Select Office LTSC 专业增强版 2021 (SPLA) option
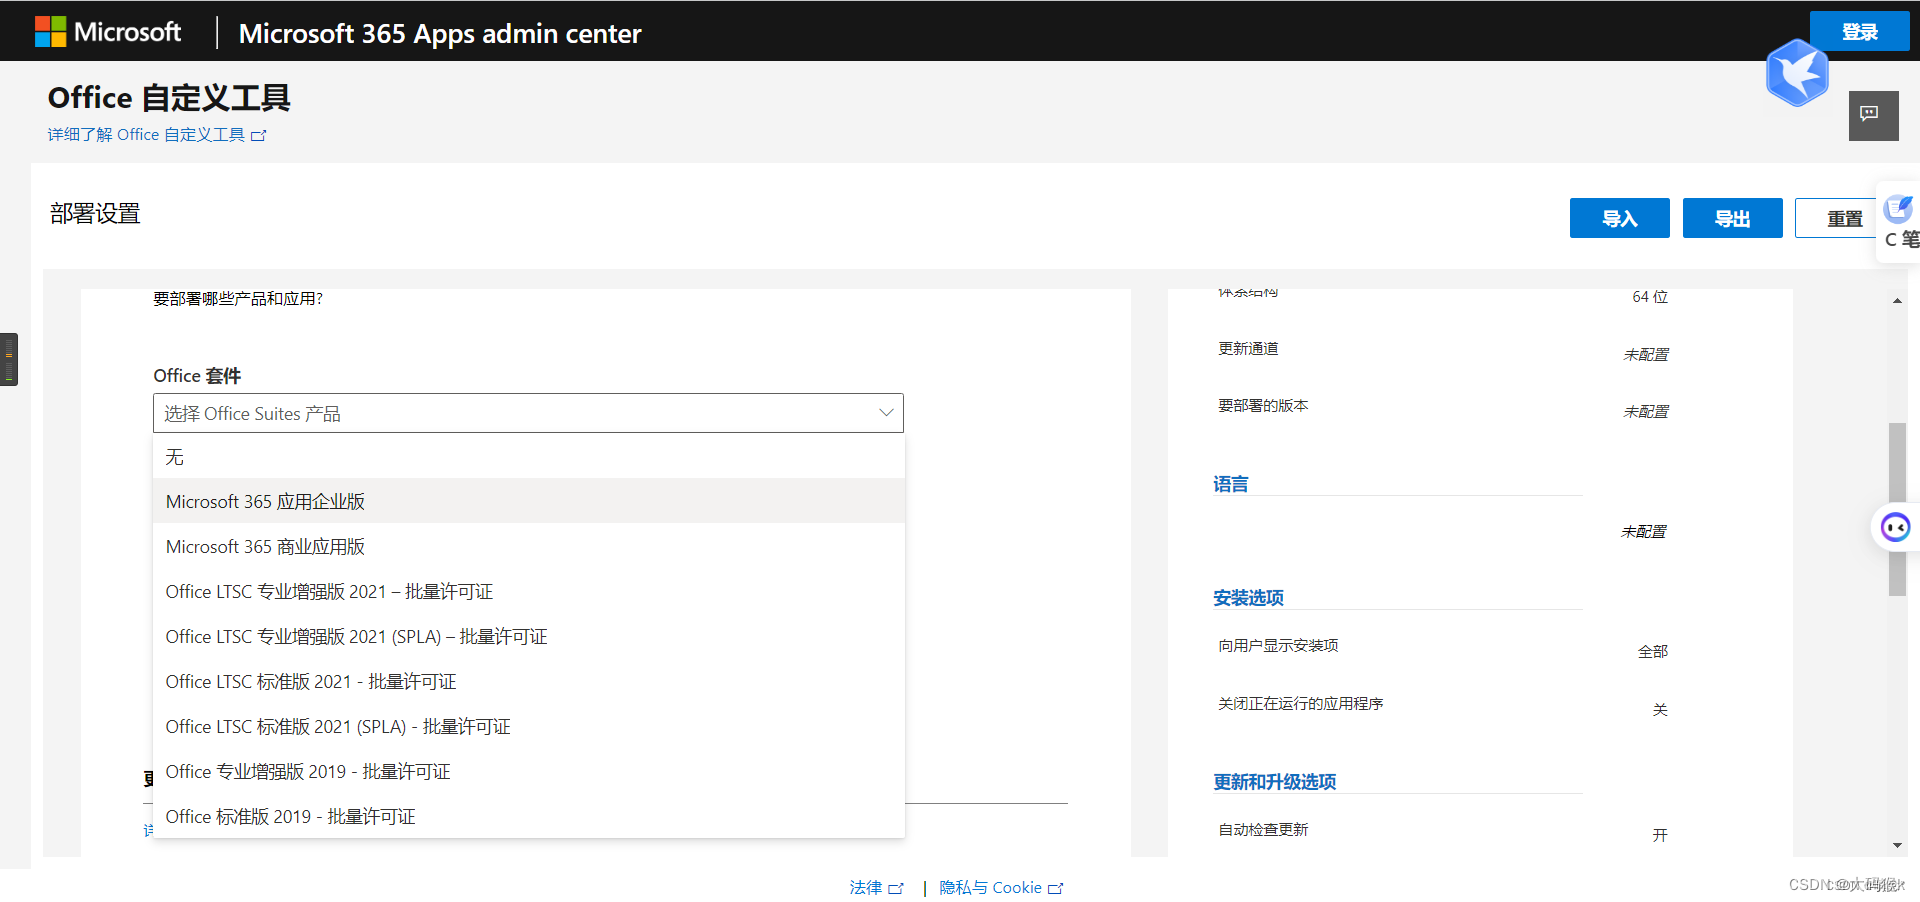 point(529,636)
